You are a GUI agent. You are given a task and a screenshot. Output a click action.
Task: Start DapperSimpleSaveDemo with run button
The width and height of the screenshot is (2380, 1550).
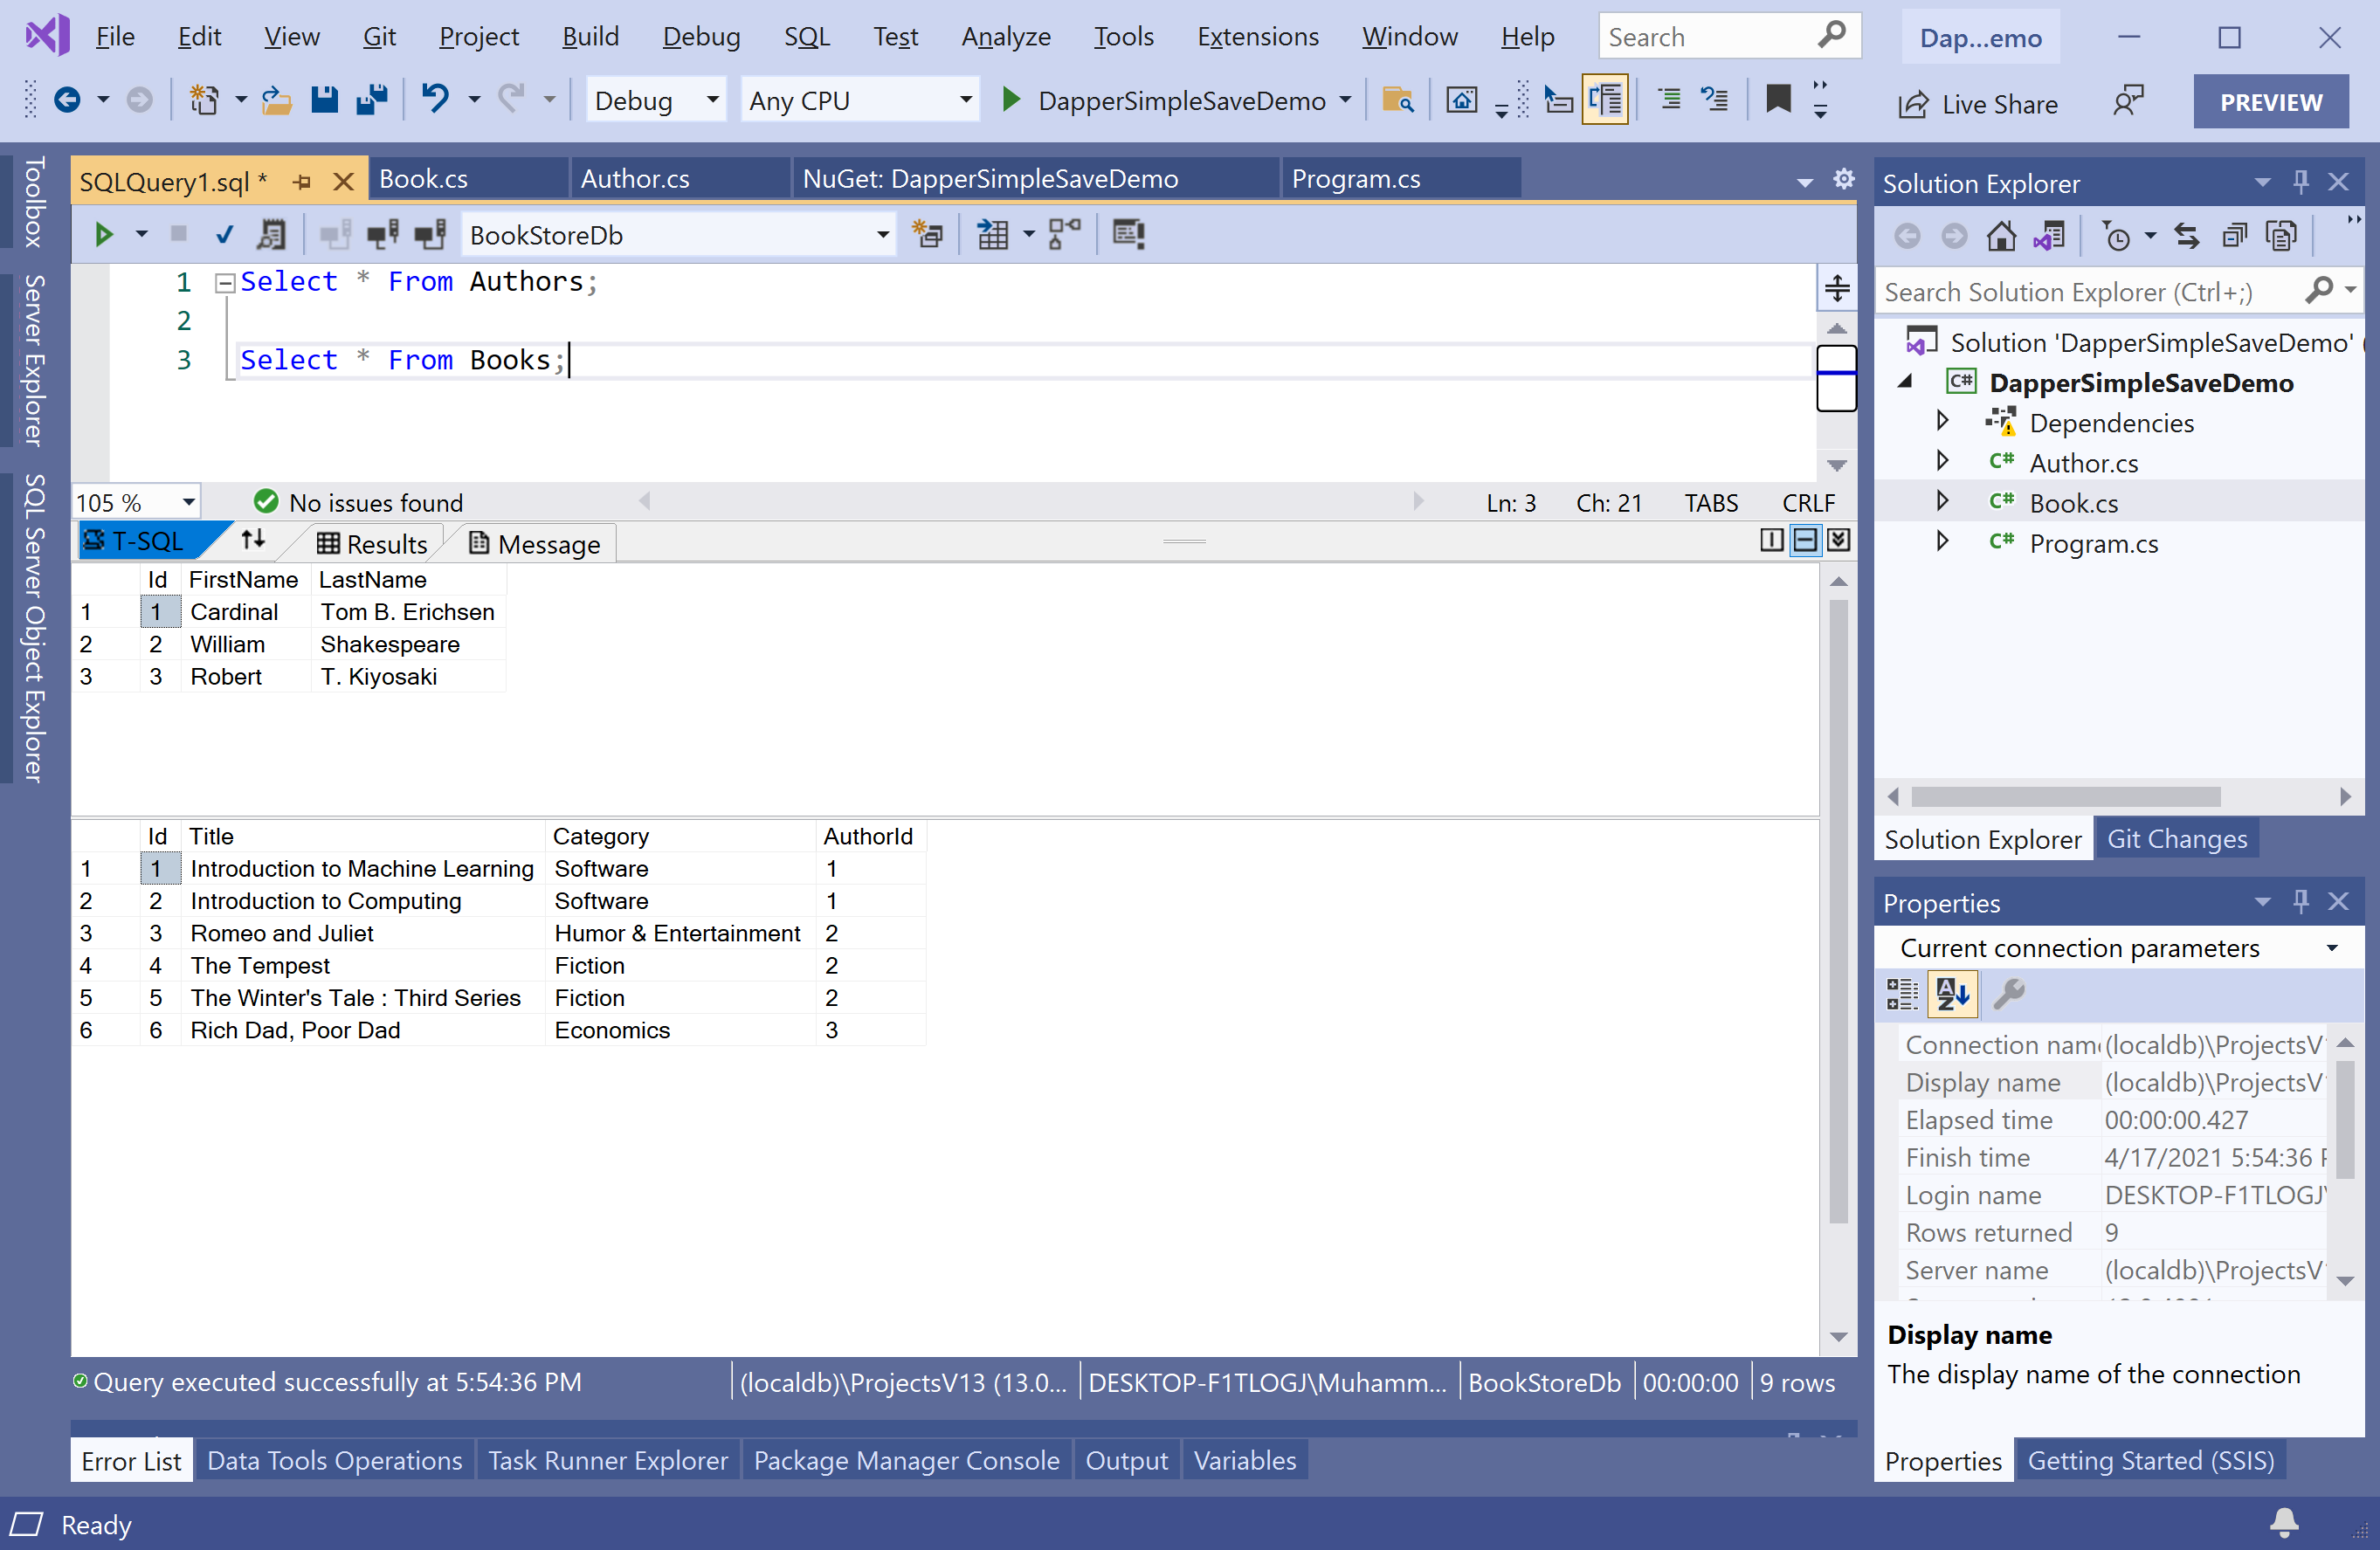(1011, 100)
